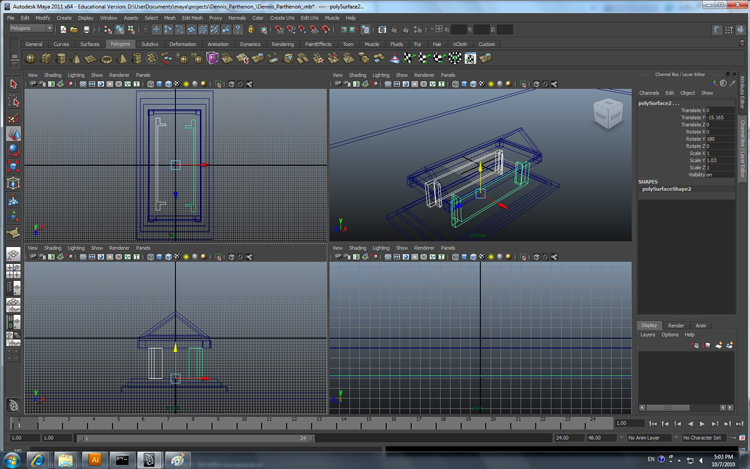Open the Polygons menu set dropdown

click(30, 28)
